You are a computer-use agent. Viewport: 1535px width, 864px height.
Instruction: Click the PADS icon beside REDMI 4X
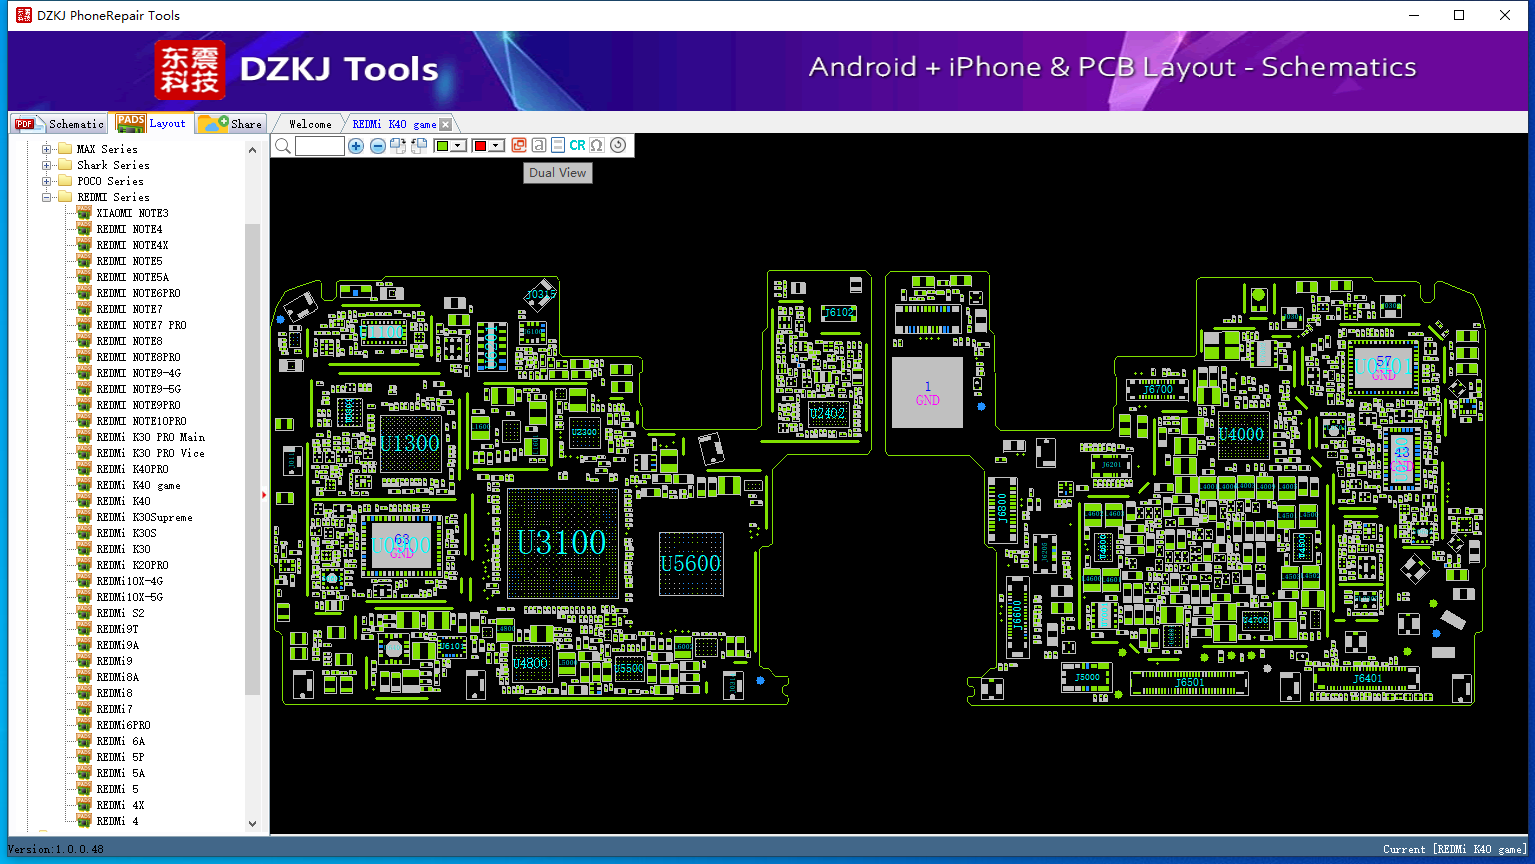(x=84, y=805)
